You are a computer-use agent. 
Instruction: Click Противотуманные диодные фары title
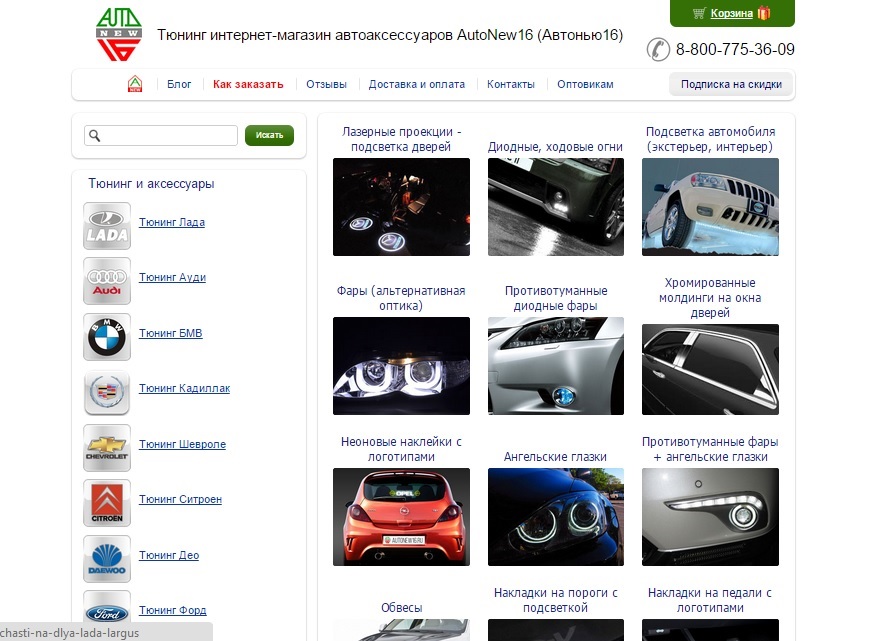click(x=555, y=298)
